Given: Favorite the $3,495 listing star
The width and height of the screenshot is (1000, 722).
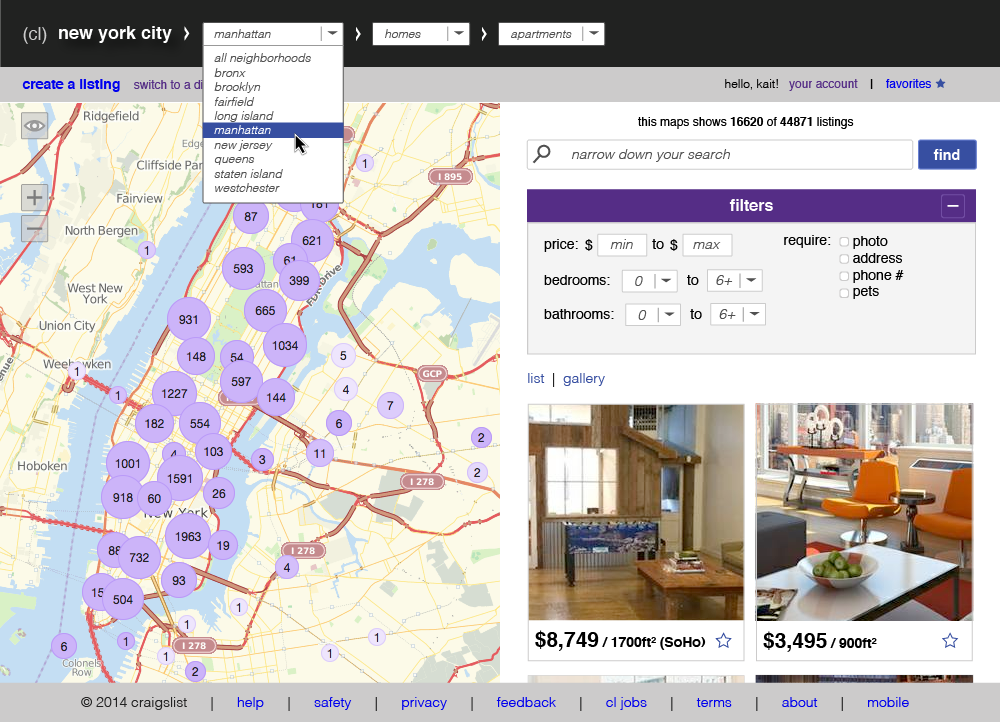Looking at the screenshot, I should point(950,640).
